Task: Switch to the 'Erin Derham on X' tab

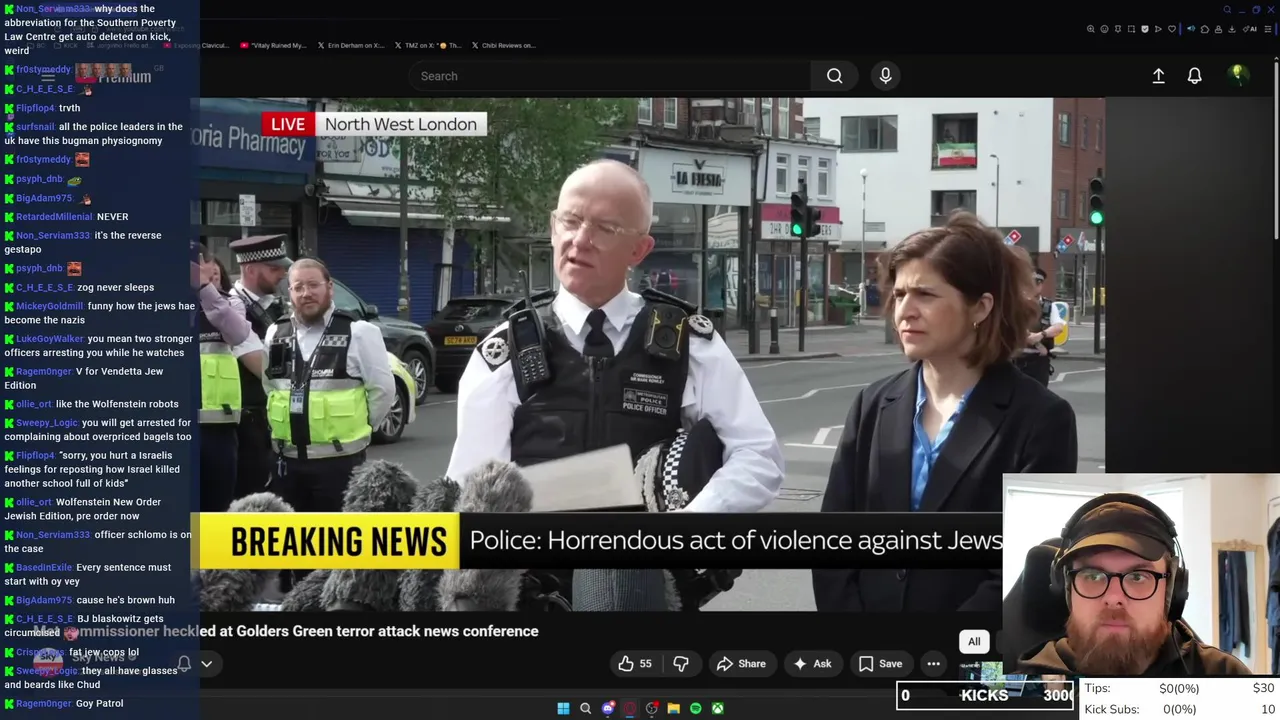Action: point(351,45)
